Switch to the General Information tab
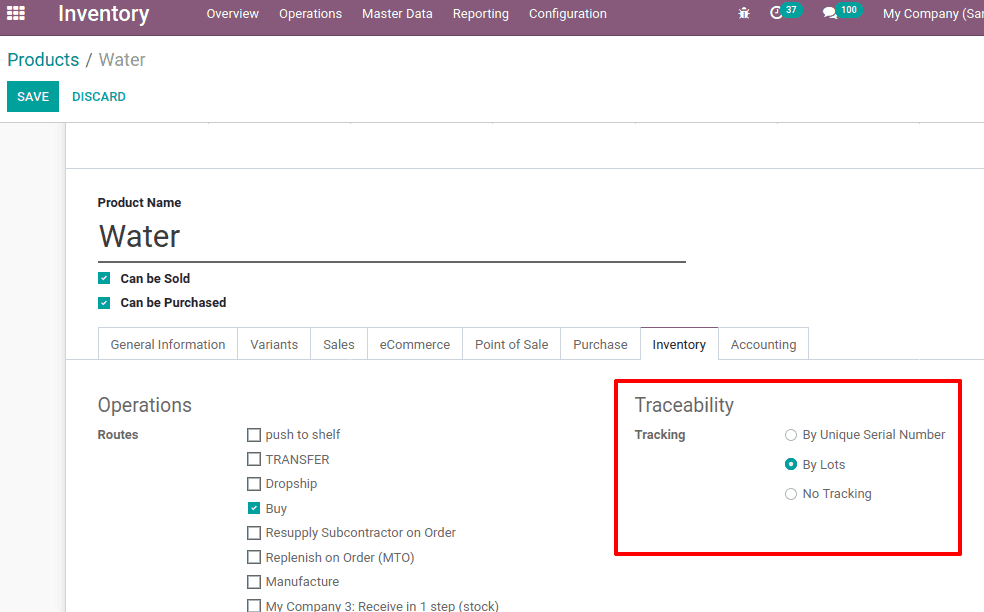 pyautogui.click(x=168, y=344)
